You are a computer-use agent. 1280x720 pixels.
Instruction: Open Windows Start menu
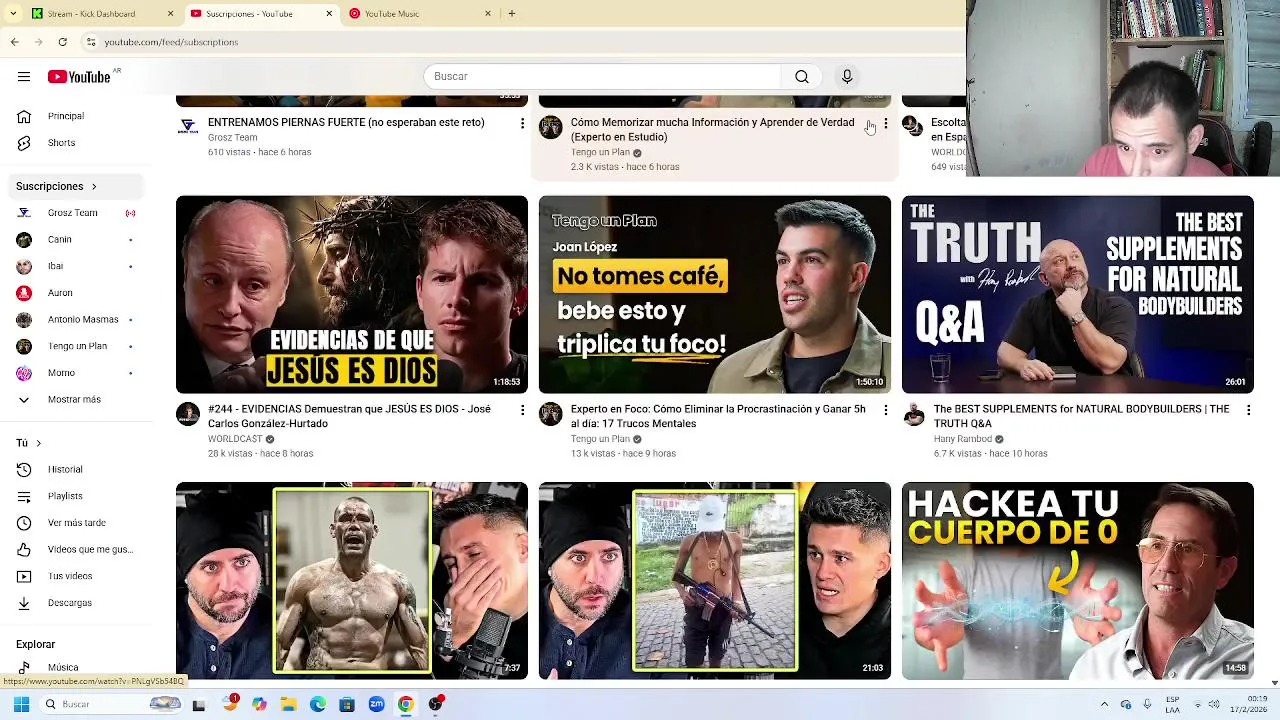pyautogui.click(x=21, y=704)
